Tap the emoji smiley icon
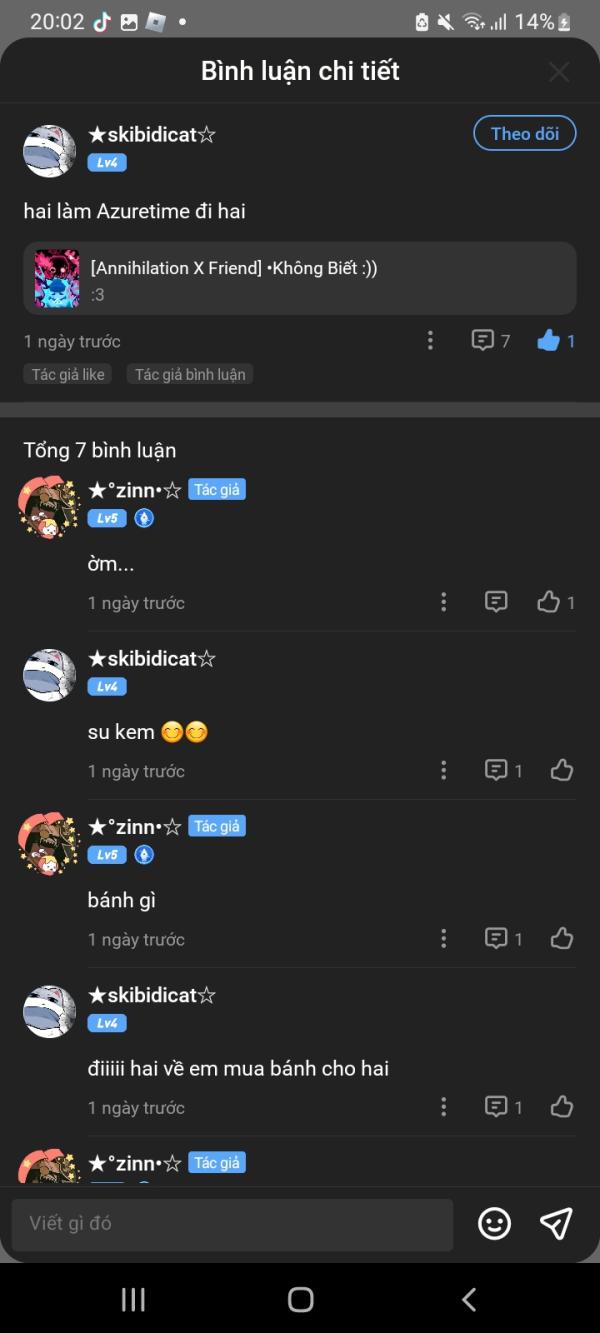 (494, 1223)
